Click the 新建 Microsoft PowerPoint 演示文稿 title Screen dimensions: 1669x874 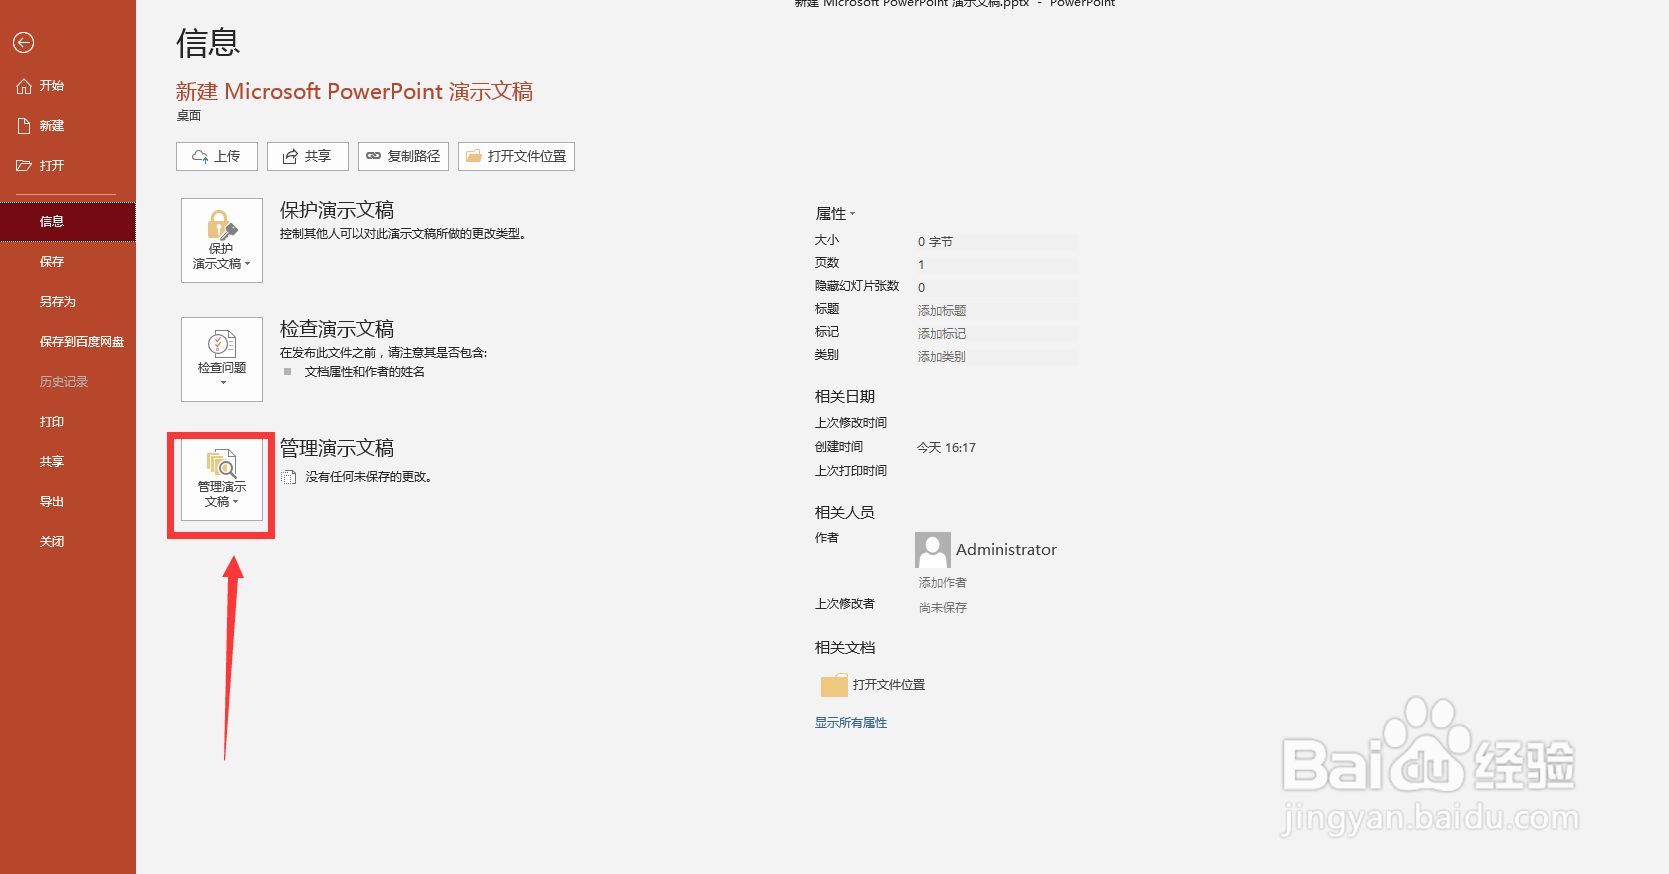pos(354,92)
